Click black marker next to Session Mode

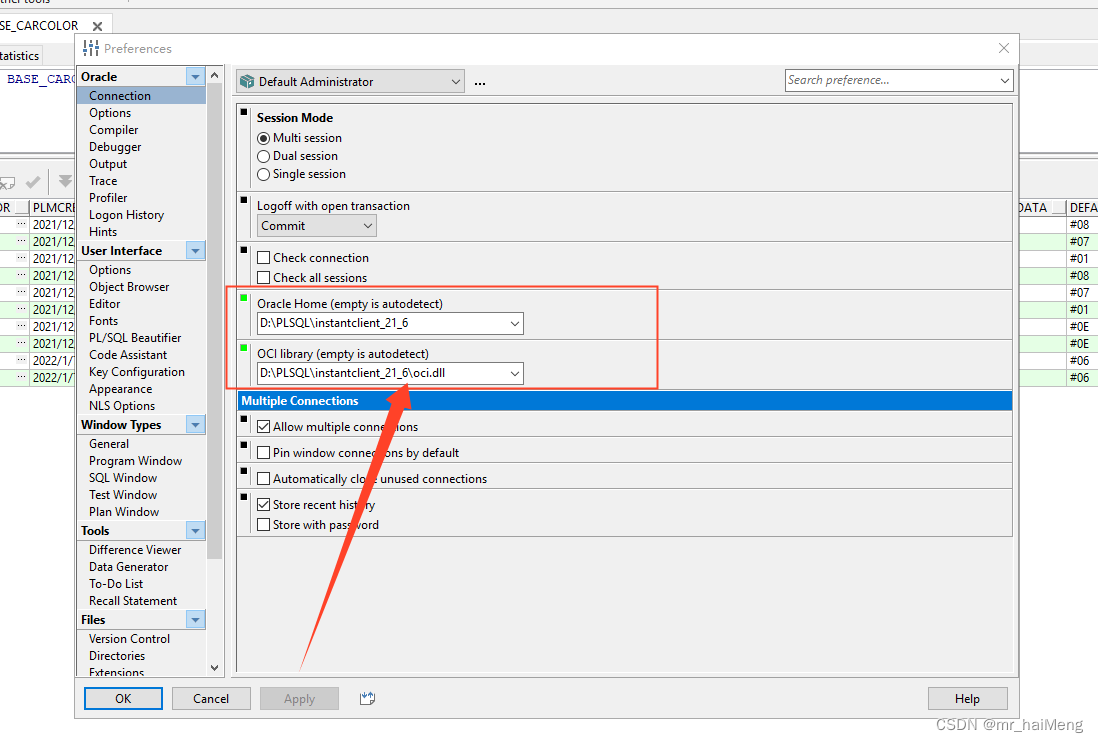[244, 111]
